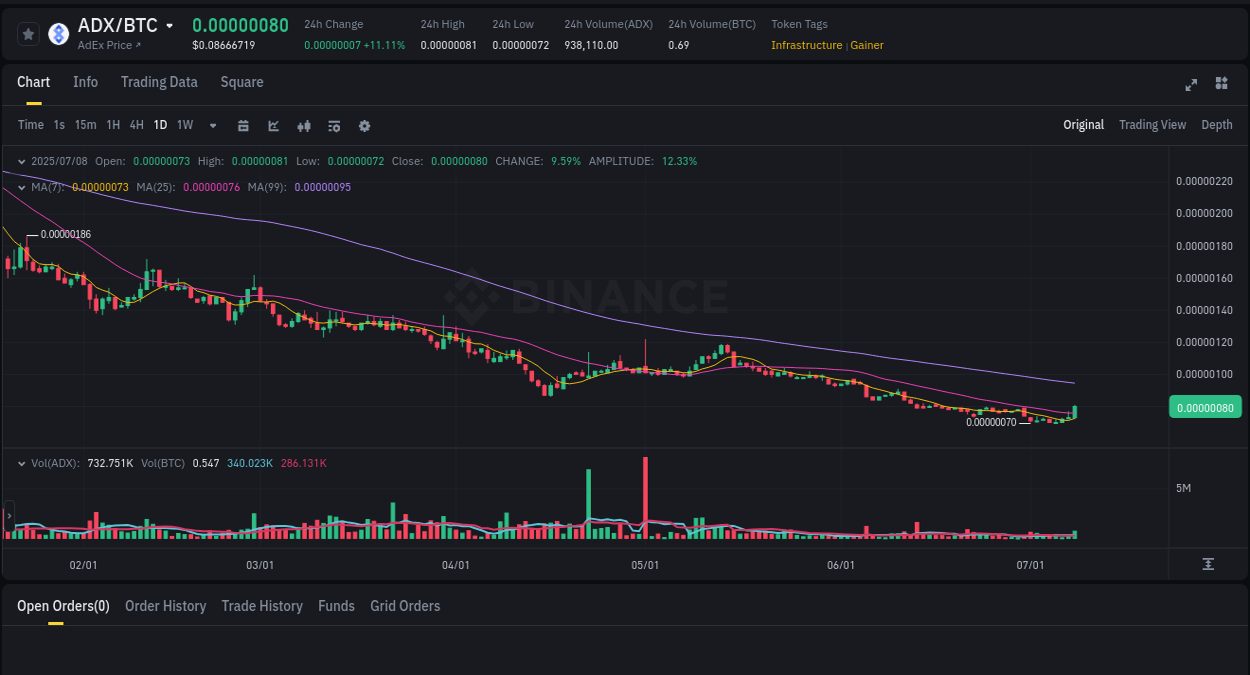Collapse the MA indicator row

click(x=21, y=188)
